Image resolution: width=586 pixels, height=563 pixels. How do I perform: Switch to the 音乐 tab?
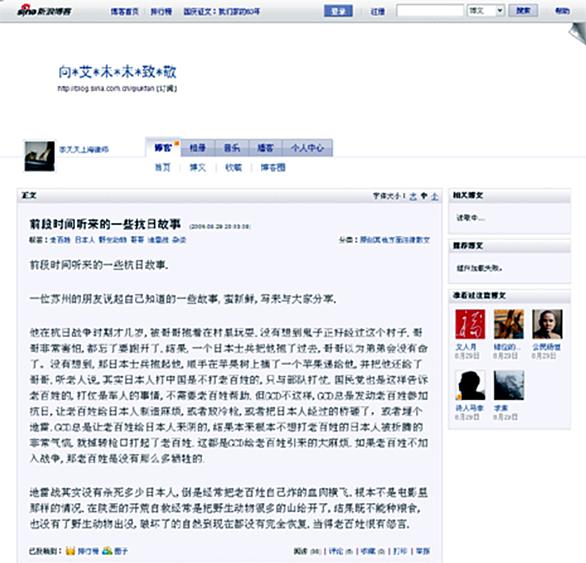tap(232, 148)
